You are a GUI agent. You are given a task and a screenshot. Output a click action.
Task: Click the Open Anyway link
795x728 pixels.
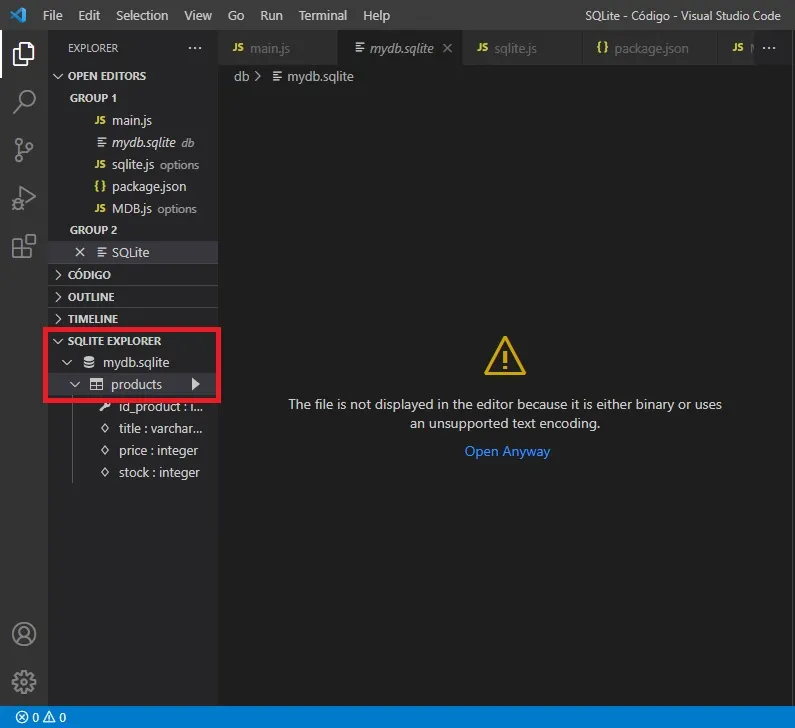[507, 451]
